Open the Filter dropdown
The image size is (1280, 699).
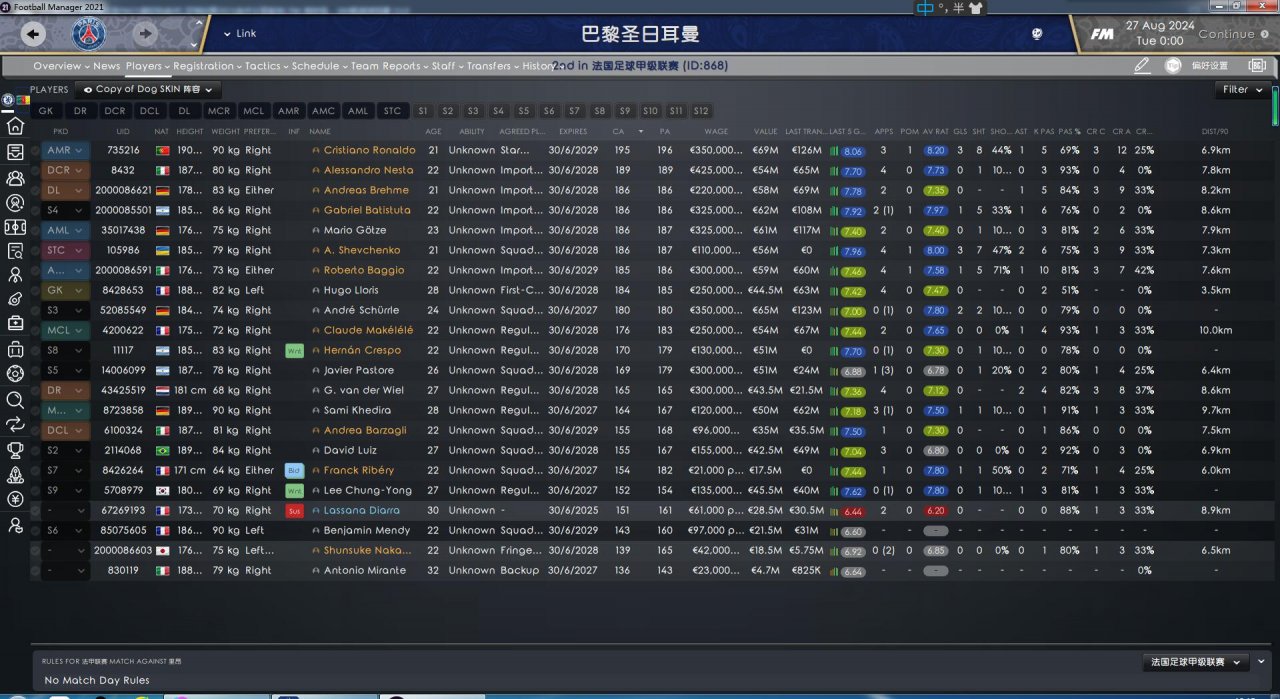click(1242, 90)
